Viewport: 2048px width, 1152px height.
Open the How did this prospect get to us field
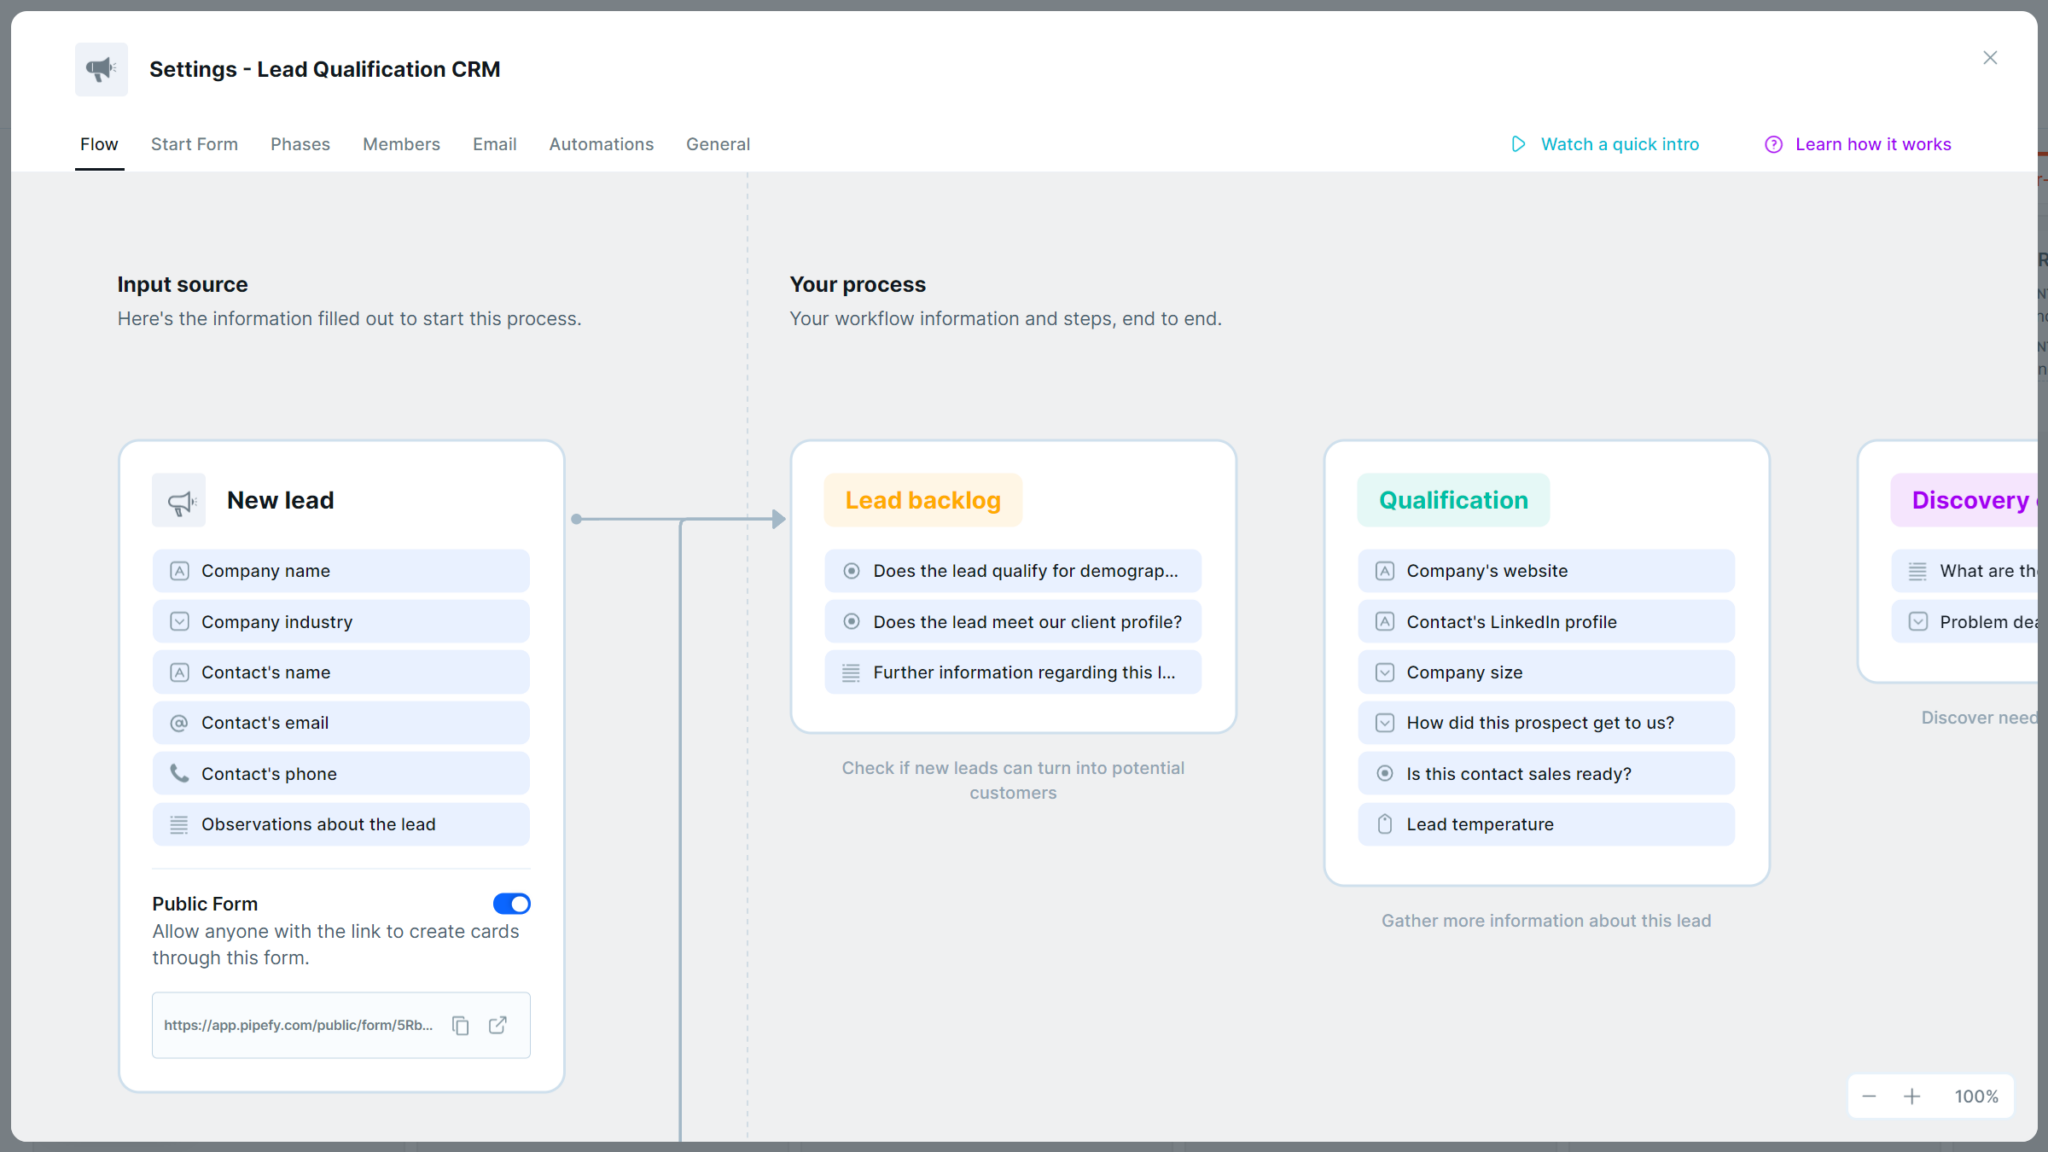pos(1546,722)
